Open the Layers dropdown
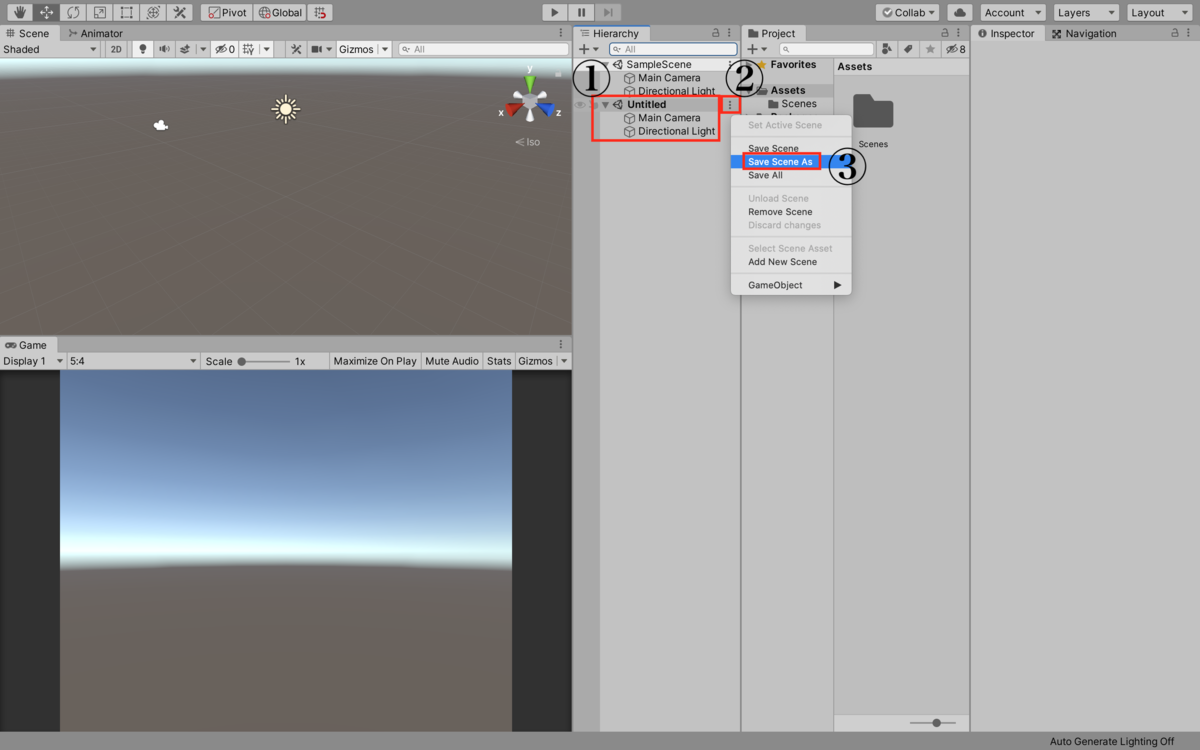1200x750 pixels. click(1085, 13)
